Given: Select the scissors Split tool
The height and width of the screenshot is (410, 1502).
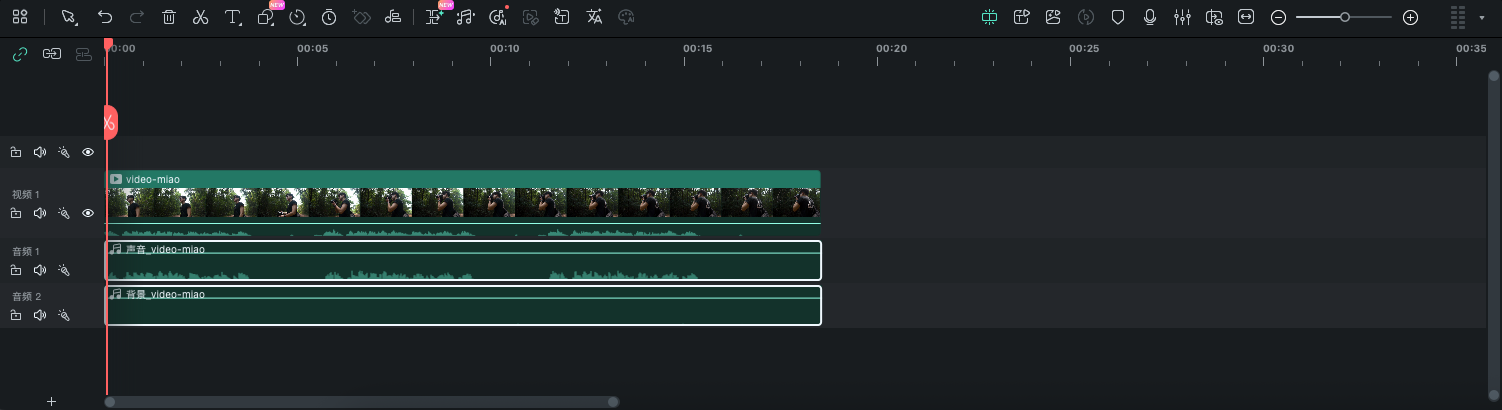Looking at the screenshot, I should click(200, 17).
